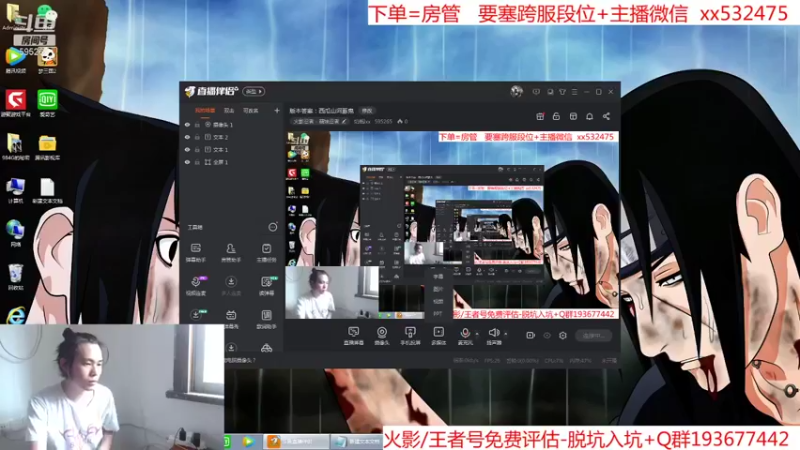
Task: Lock the 摄像头 1 layer
Action: (197, 124)
